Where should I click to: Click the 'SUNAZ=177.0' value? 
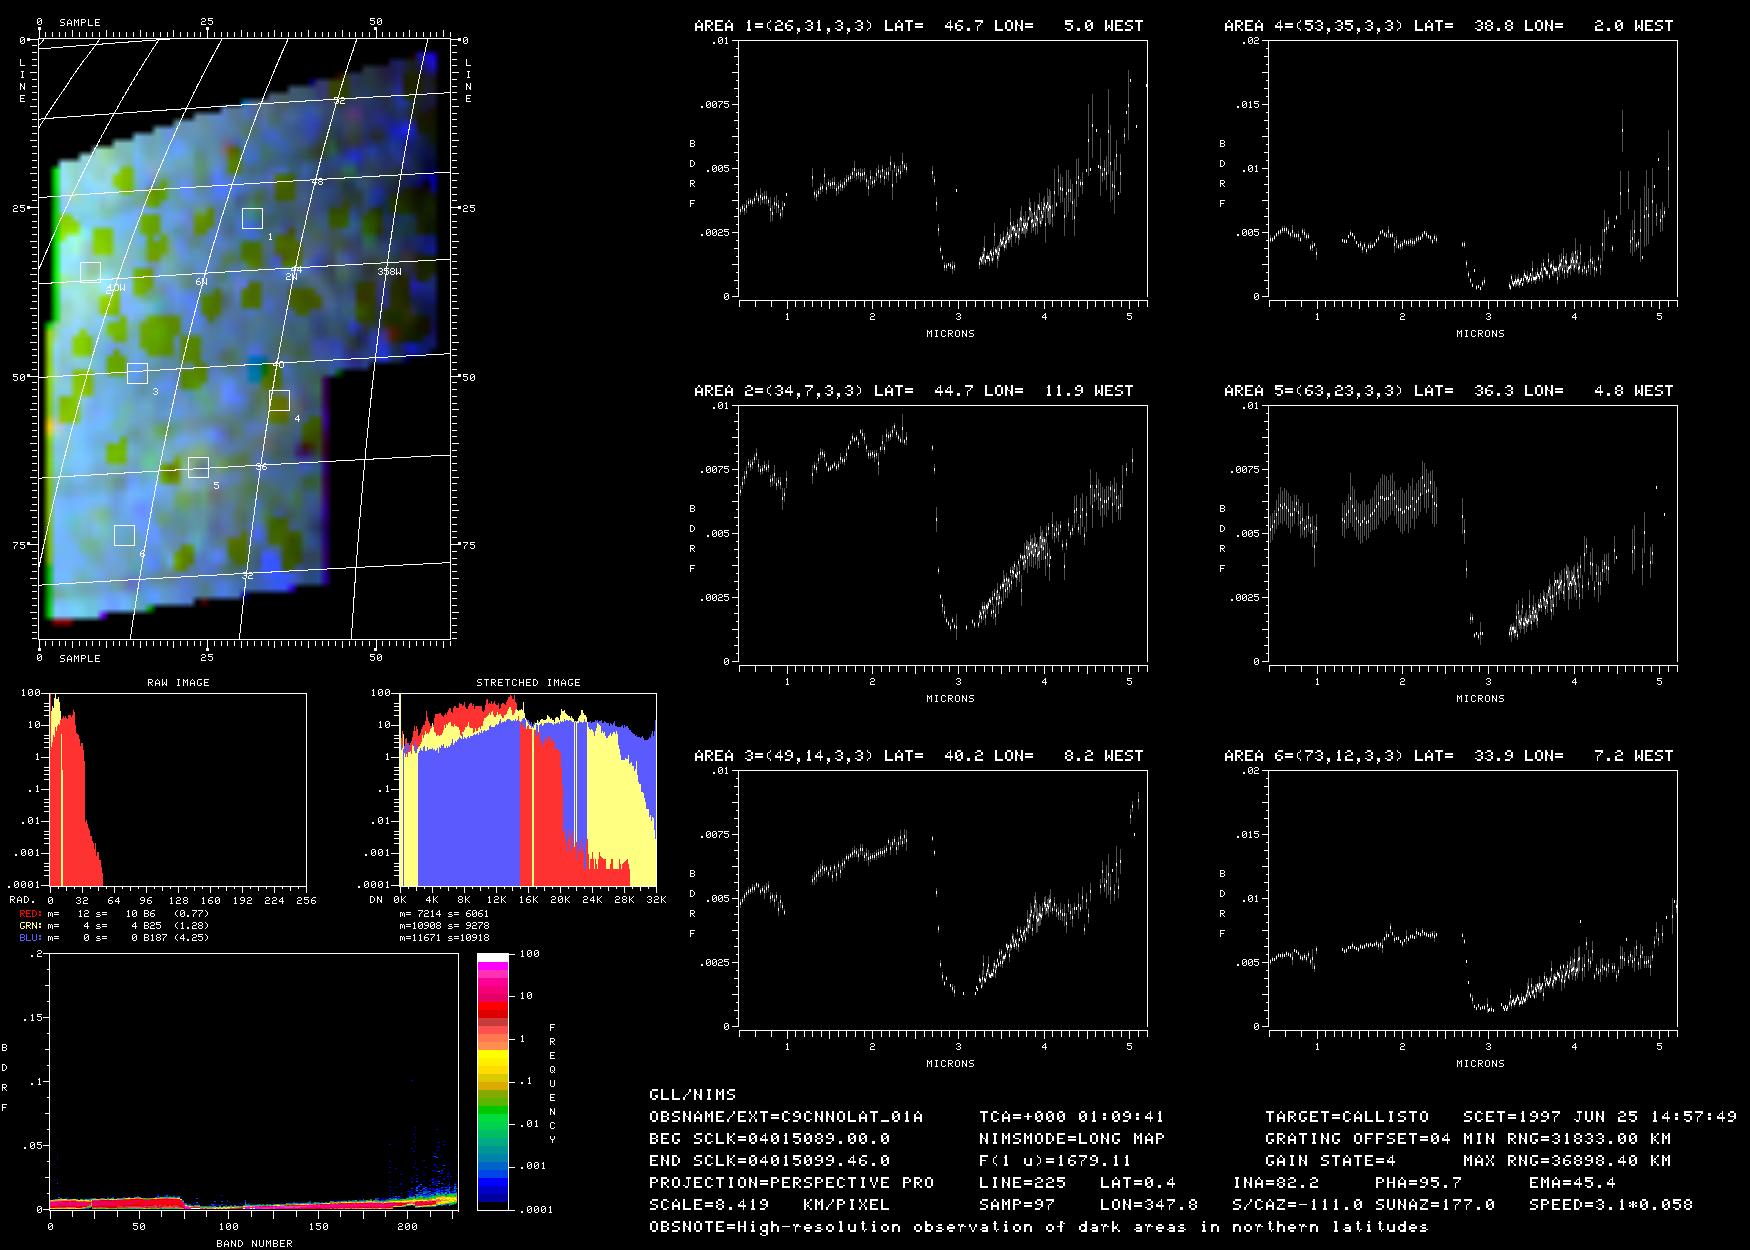[x=1435, y=1205]
